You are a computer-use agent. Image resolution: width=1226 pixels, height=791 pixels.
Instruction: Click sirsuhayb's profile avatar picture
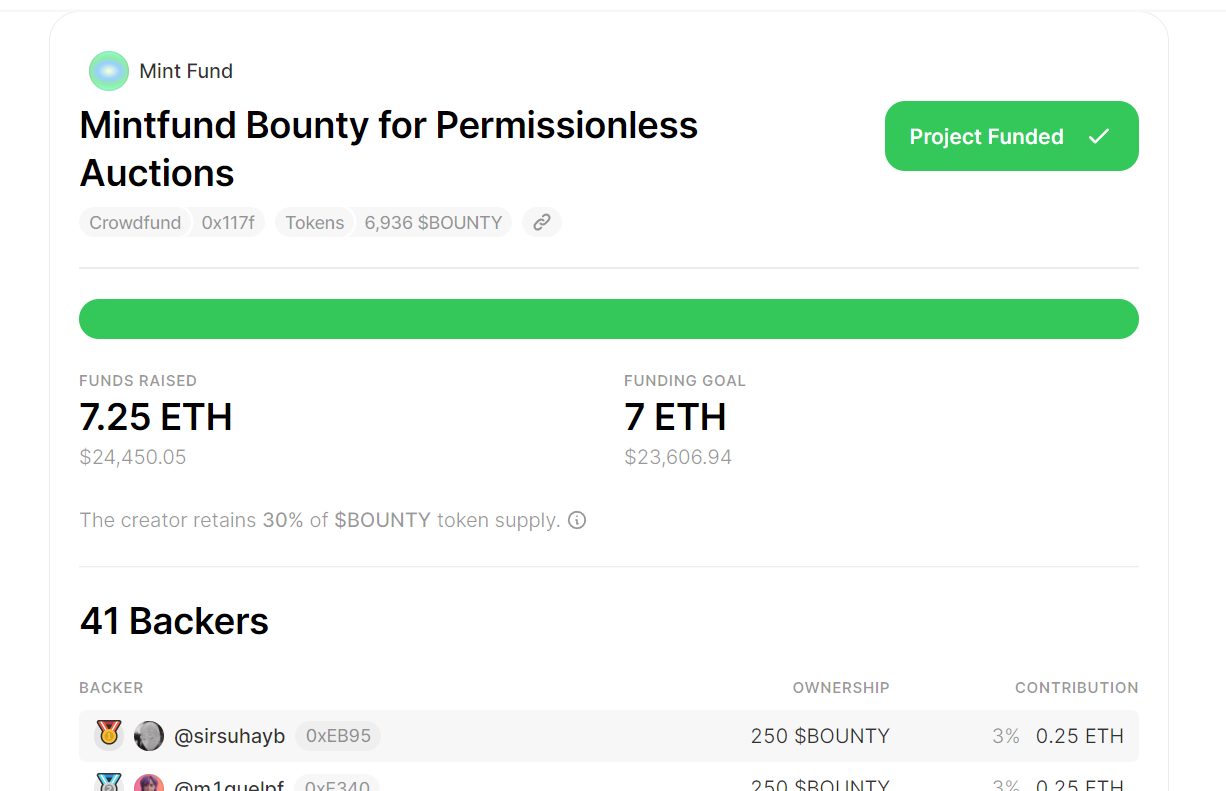point(149,736)
